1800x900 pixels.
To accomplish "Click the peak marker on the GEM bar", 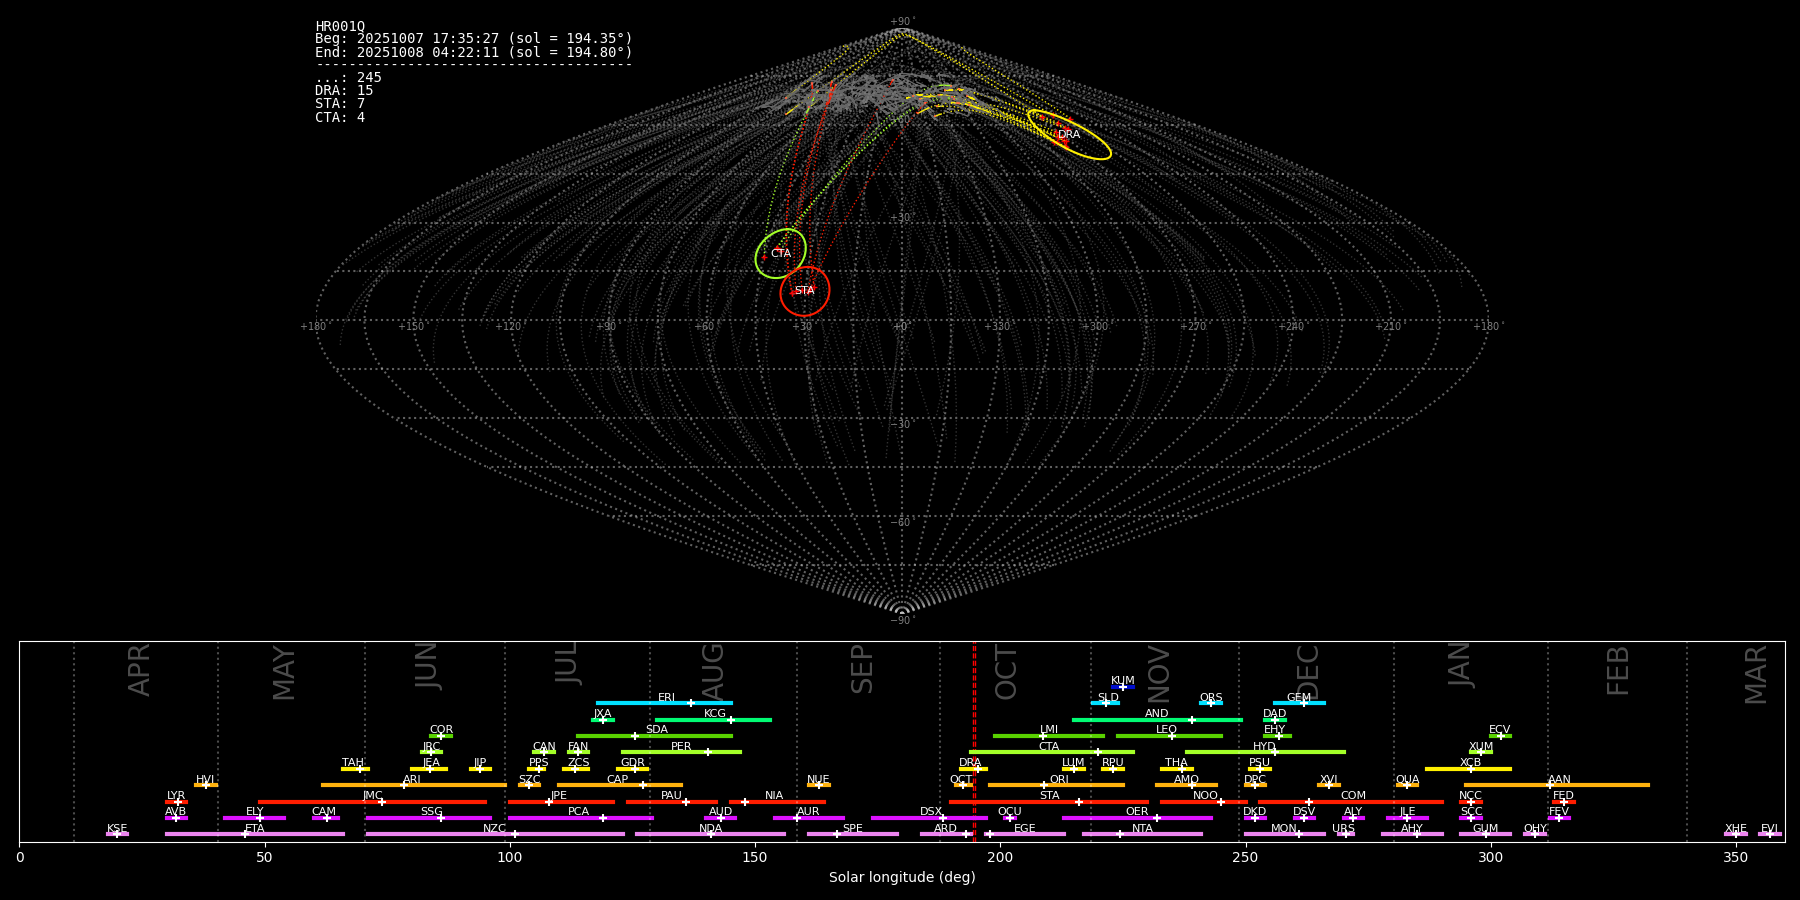I will 1303,703.
